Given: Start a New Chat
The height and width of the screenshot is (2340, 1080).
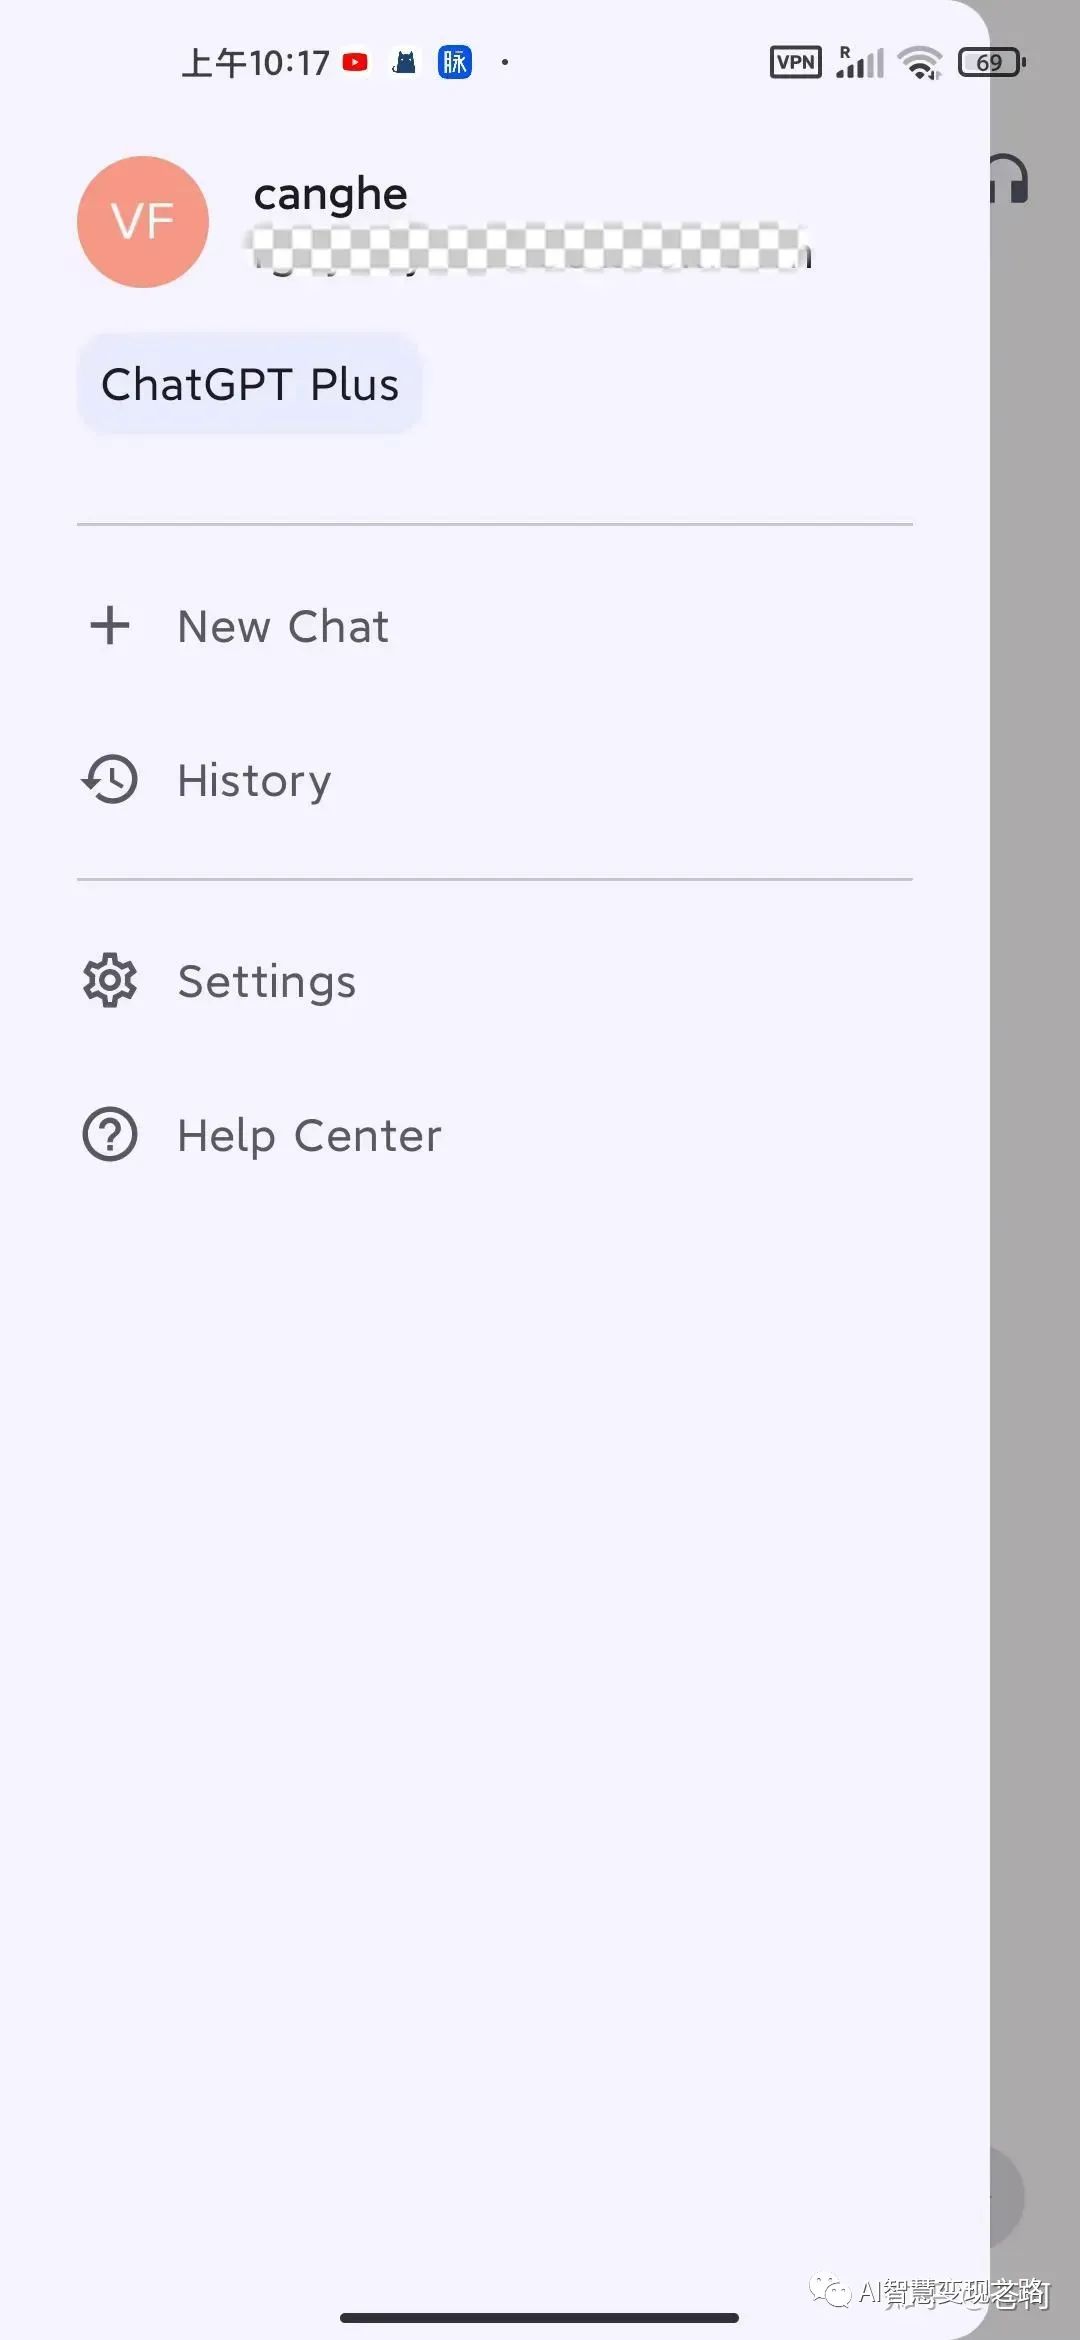Looking at the screenshot, I should [x=283, y=627].
